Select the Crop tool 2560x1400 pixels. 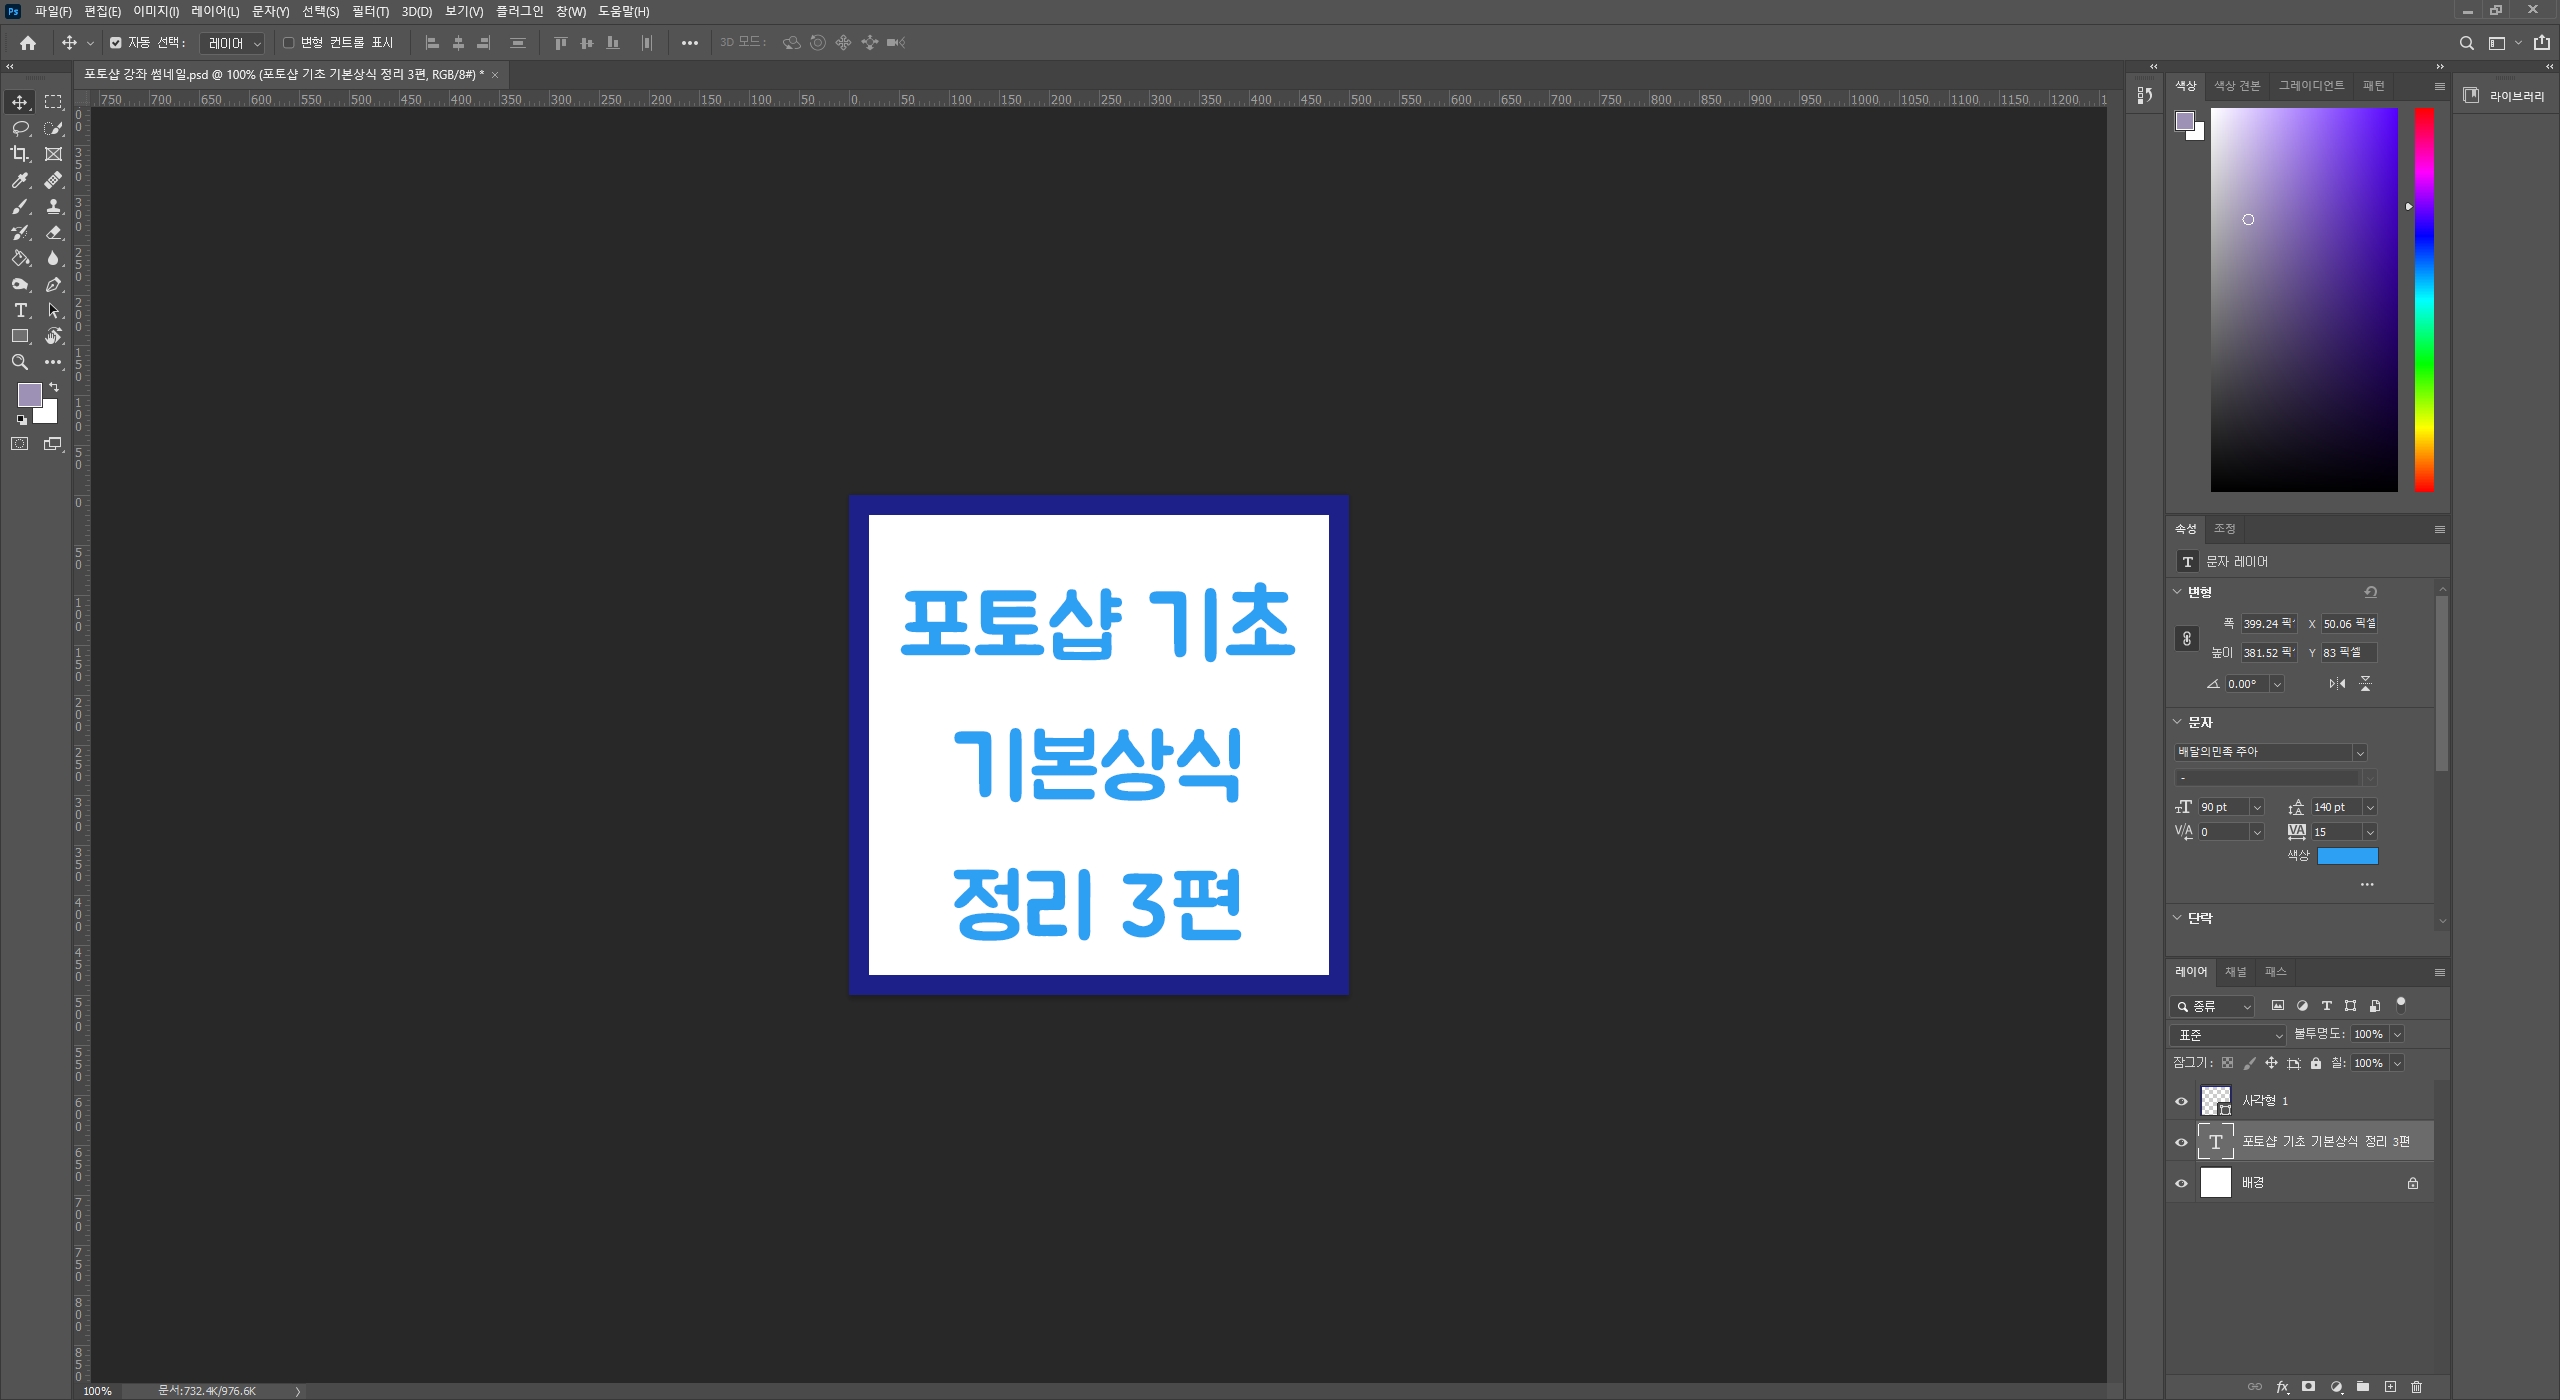(x=20, y=154)
